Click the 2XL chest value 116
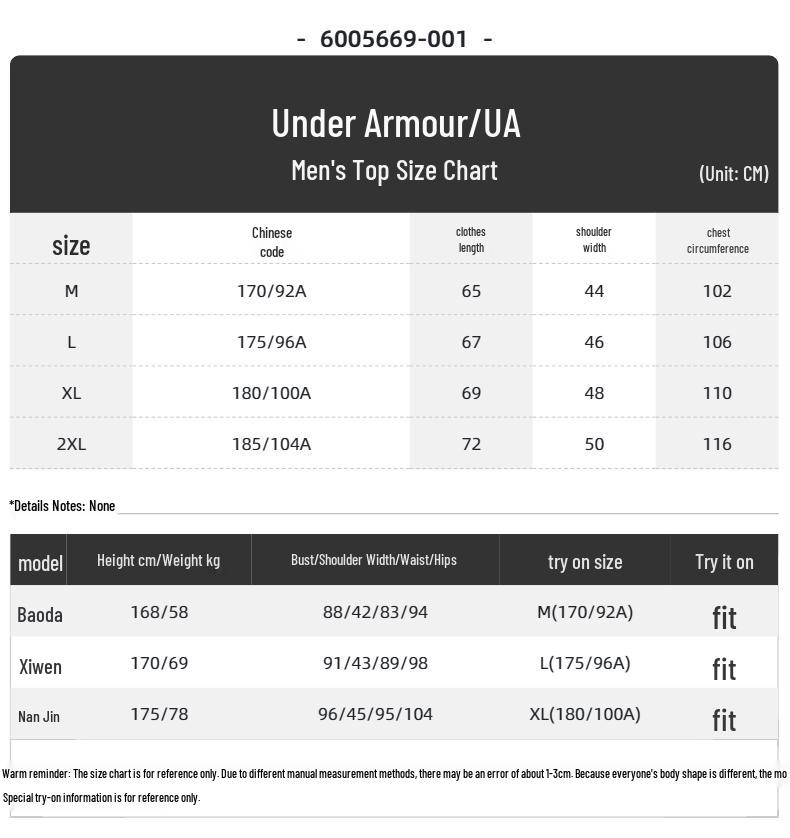 tap(717, 444)
